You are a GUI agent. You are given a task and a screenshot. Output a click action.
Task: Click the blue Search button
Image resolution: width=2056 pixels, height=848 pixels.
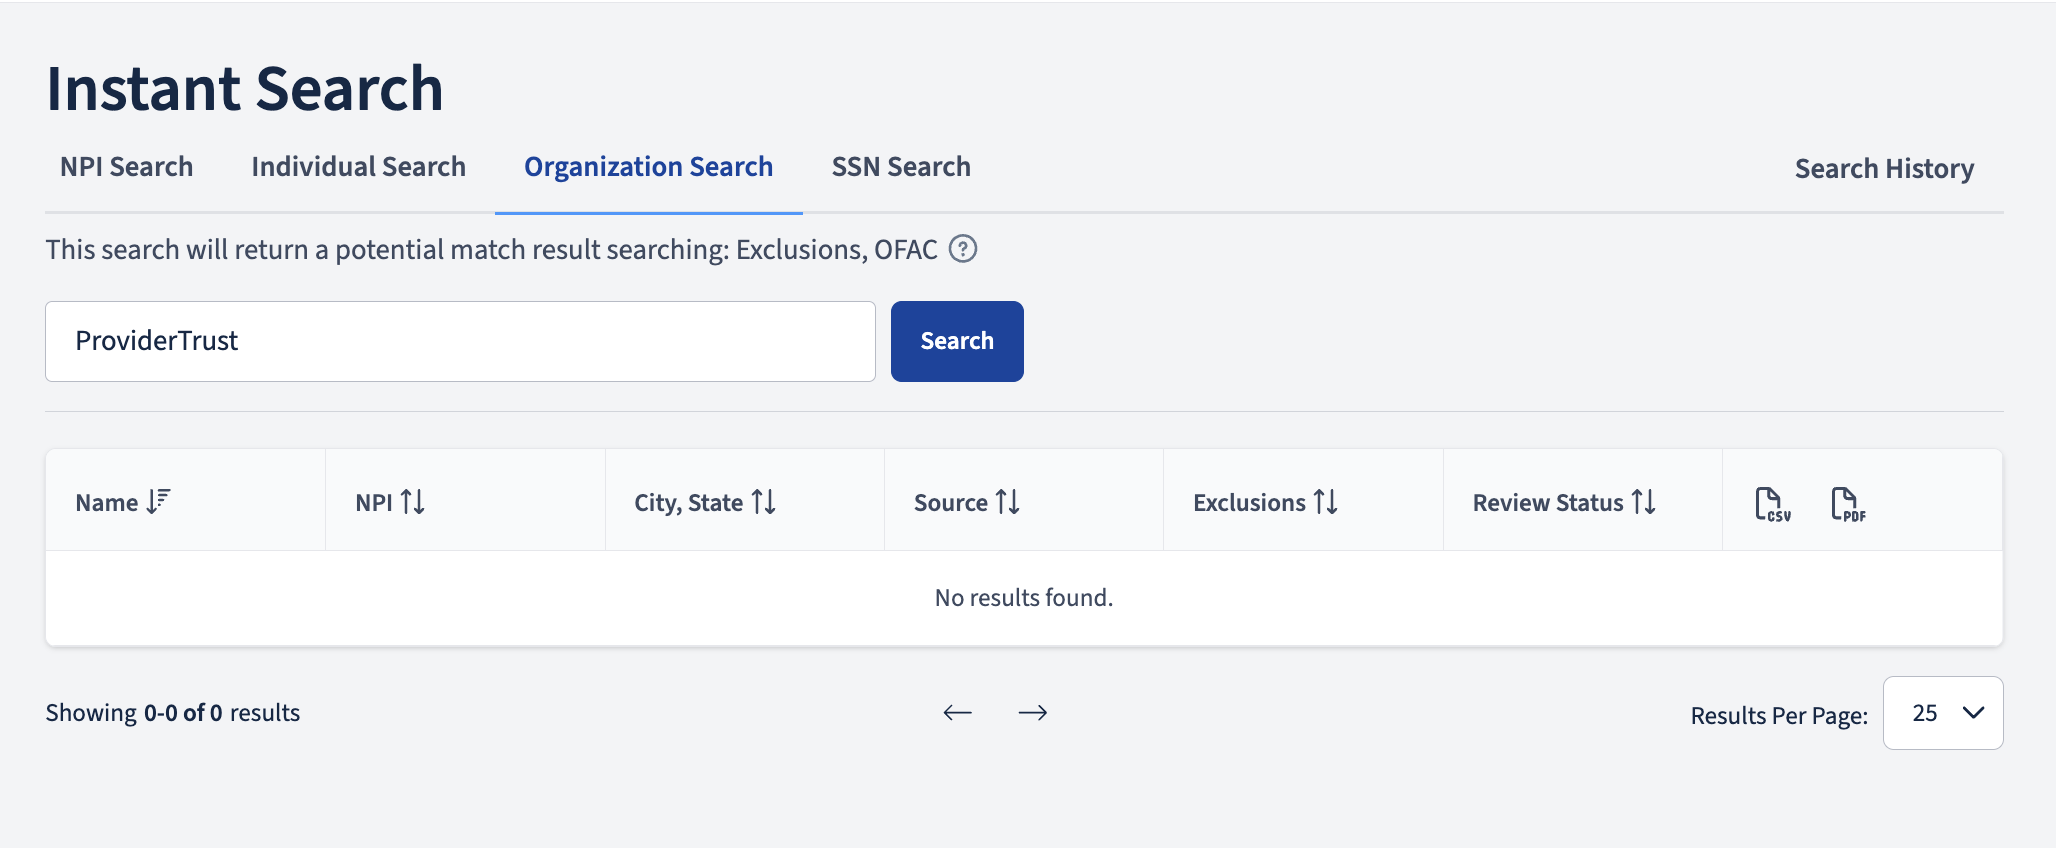(x=957, y=341)
